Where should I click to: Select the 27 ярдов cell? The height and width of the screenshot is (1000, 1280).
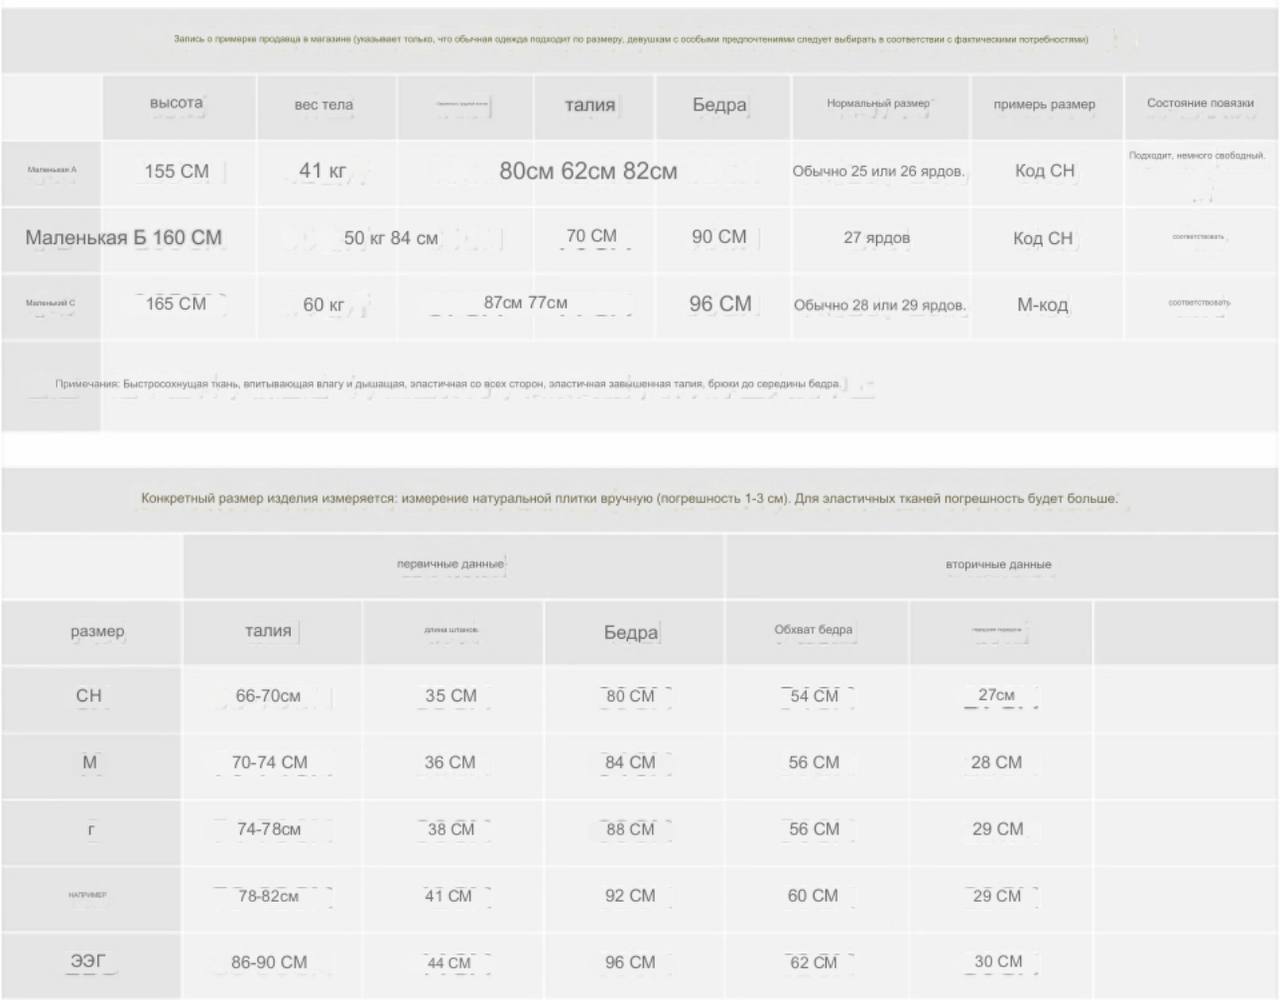coord(877,238)
